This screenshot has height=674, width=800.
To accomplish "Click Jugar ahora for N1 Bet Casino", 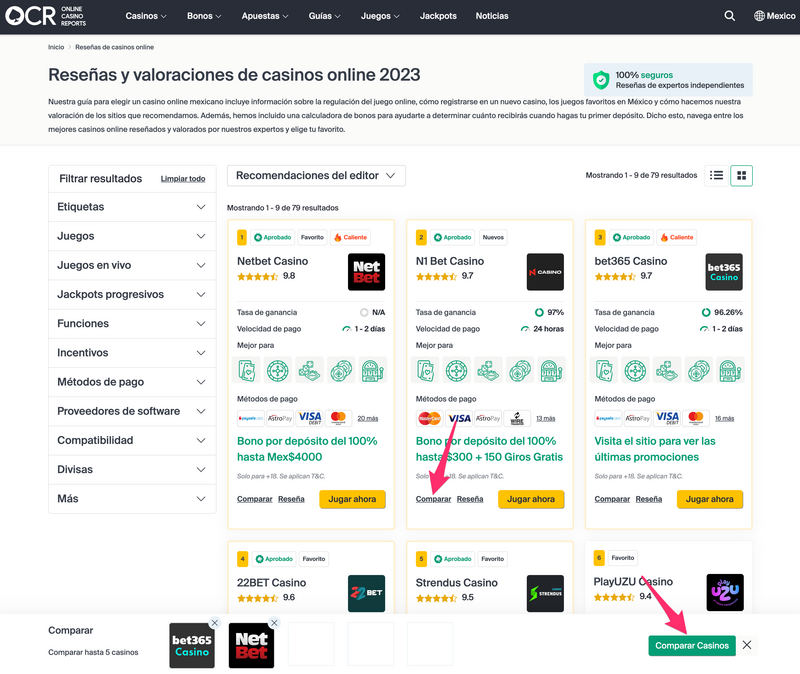I will (531, 499).
